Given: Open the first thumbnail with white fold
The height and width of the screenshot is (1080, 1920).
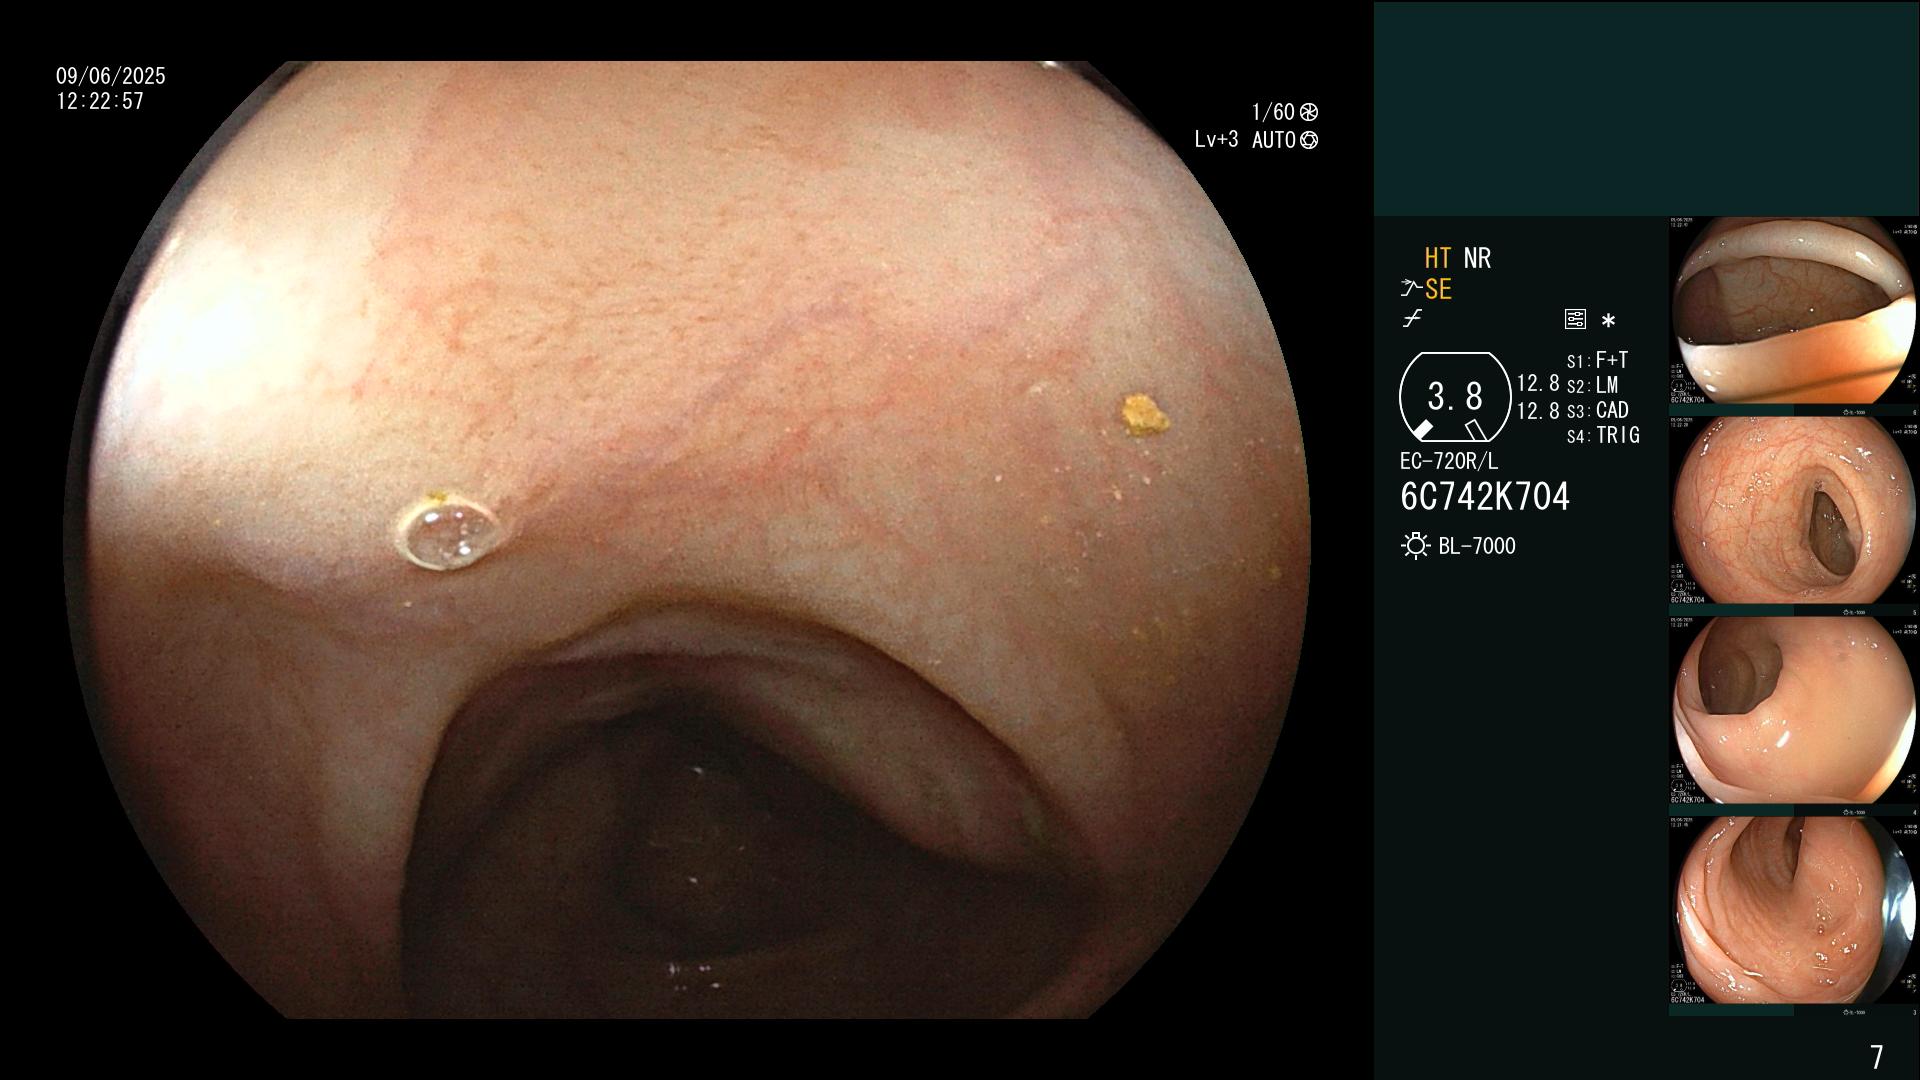Looking at the screenshot, I should coord(1794,311).
